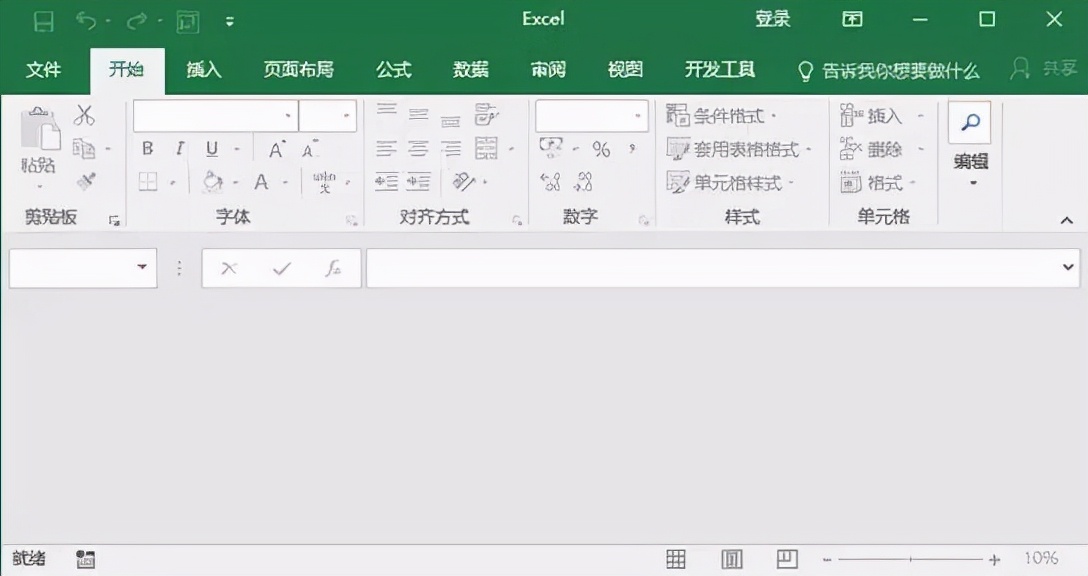Image resolution: width=1088 pixels, height=576 pixels.
Task: Click the Comma Style icon
Action: click(632, 149)
